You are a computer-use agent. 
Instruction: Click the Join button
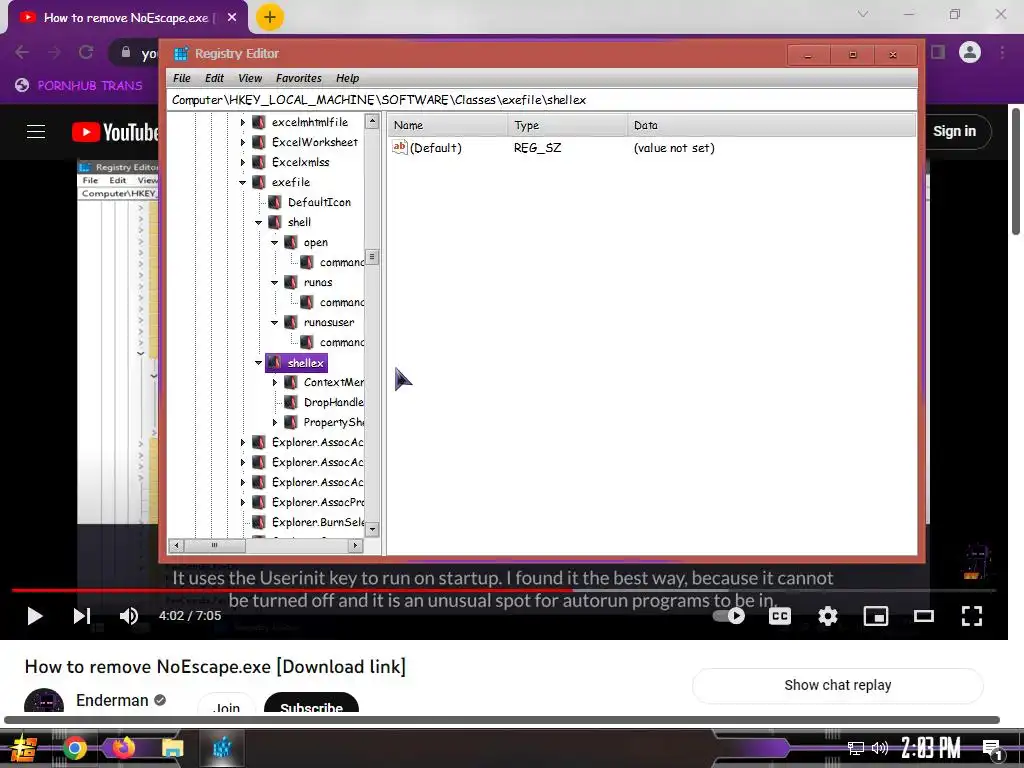(226, 705)
